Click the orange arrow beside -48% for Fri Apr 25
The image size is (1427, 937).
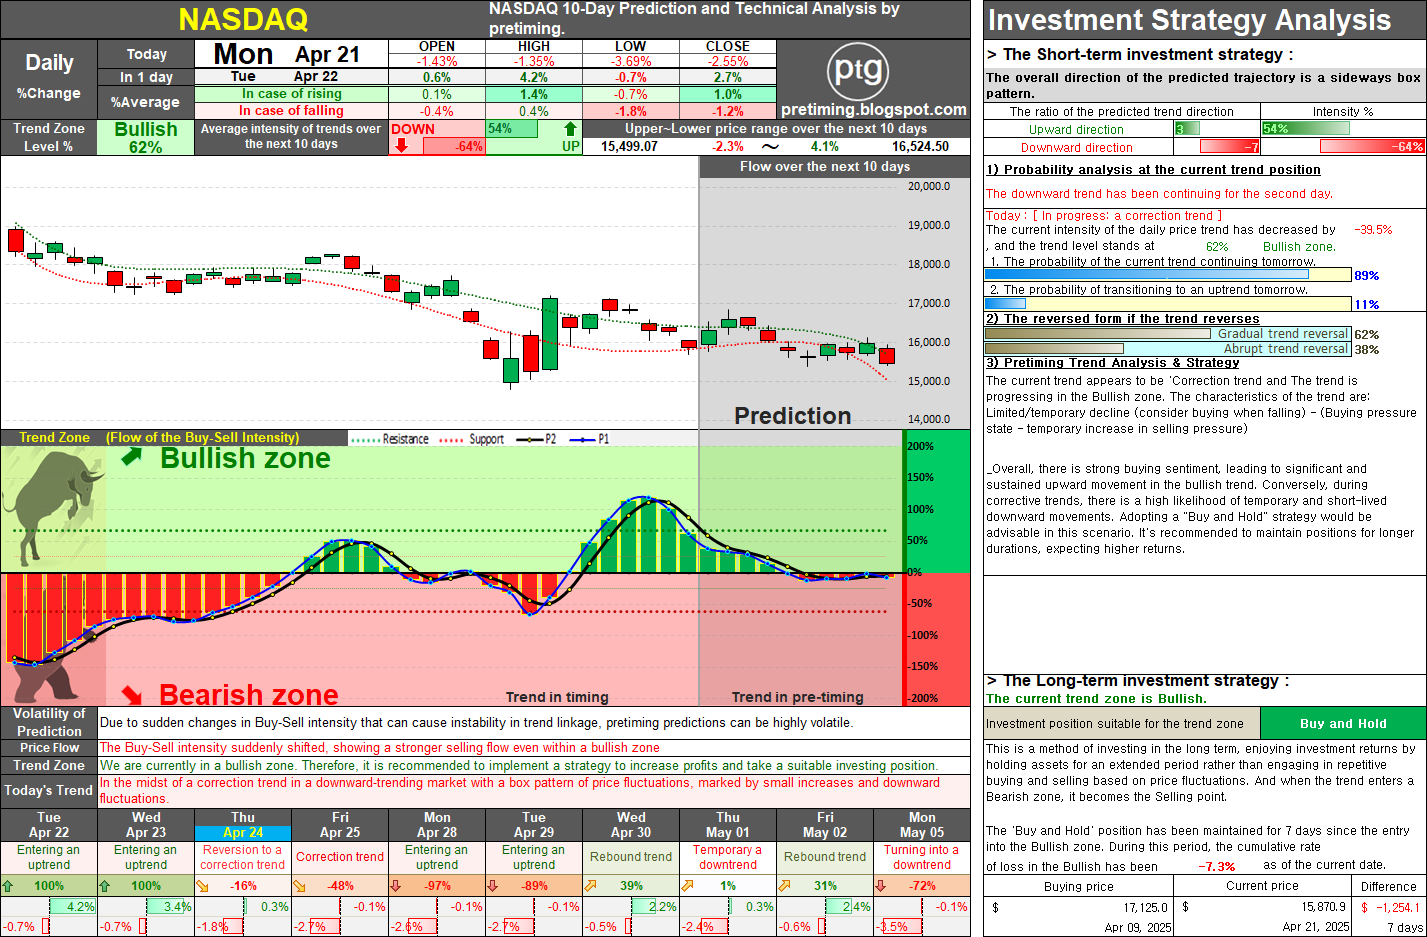coord(299,886)
